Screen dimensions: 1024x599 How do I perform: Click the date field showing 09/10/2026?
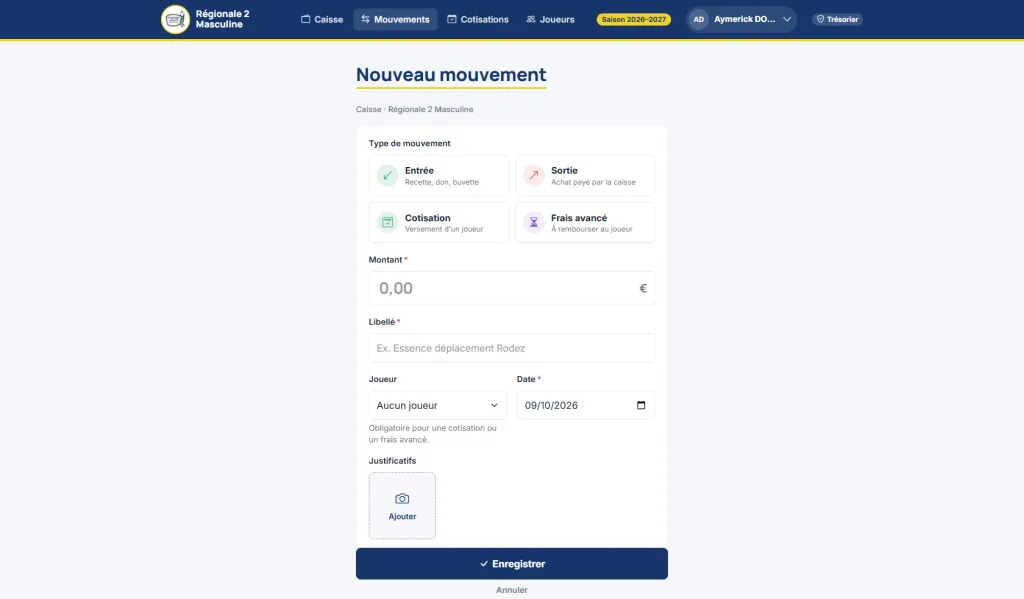585,405
